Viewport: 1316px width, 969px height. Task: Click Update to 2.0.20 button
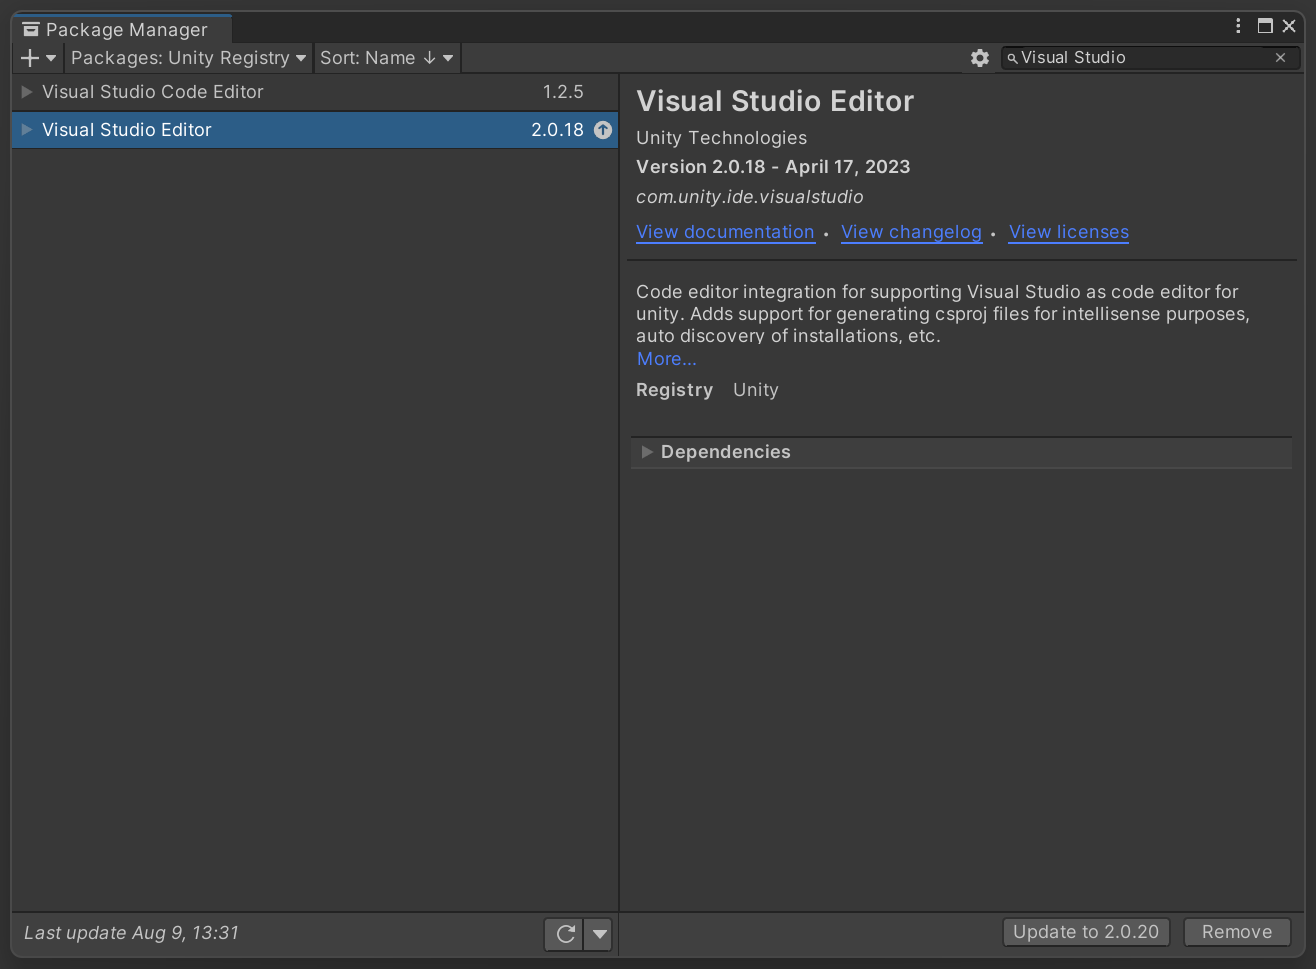pos(1086,932)
